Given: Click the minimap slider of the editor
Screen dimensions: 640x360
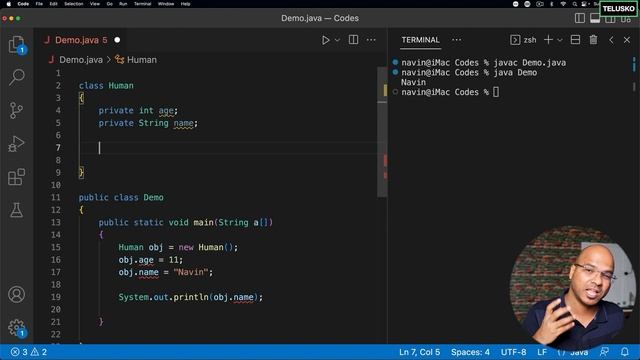Looking at the screenshot, I should [382, 133].
